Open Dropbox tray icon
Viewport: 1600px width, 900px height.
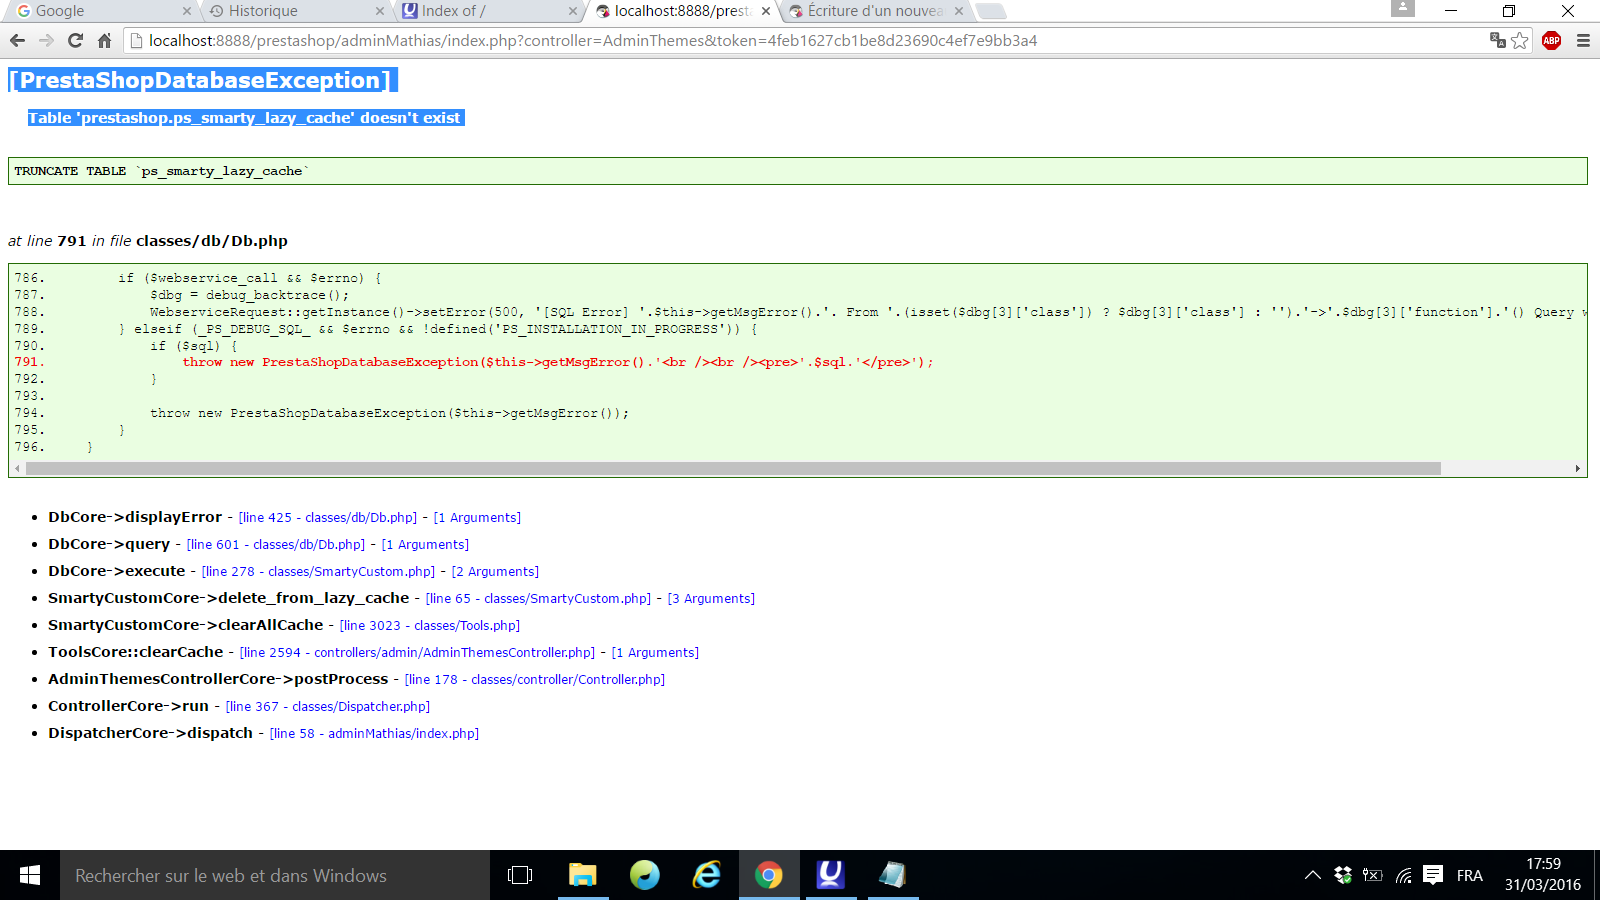(x=1343, y=875)
